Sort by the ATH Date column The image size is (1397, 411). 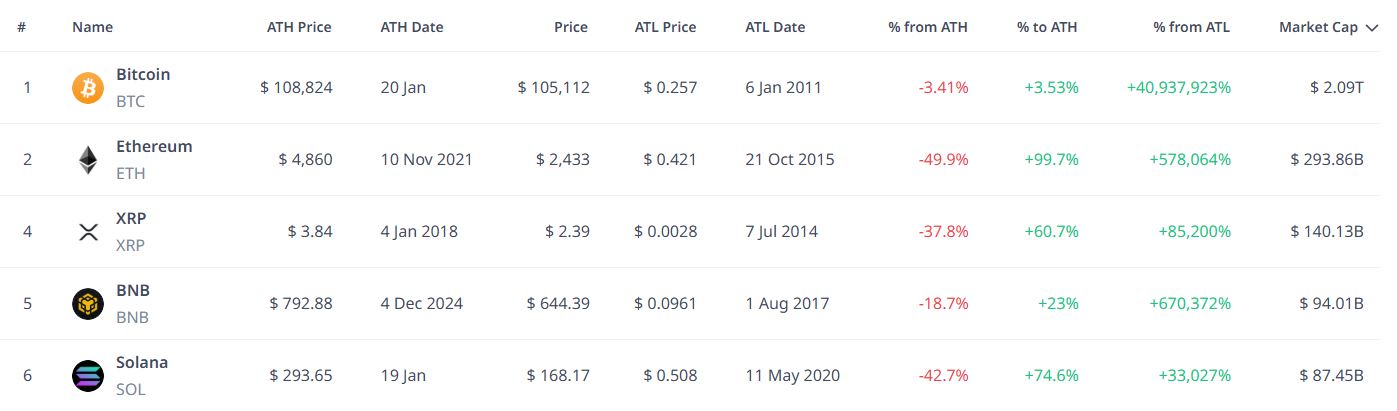(412, 28)
